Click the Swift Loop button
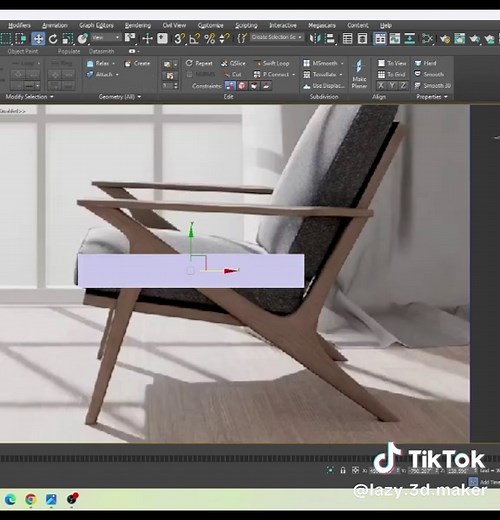This screenshot has height=520, width=500. point(271,63)
